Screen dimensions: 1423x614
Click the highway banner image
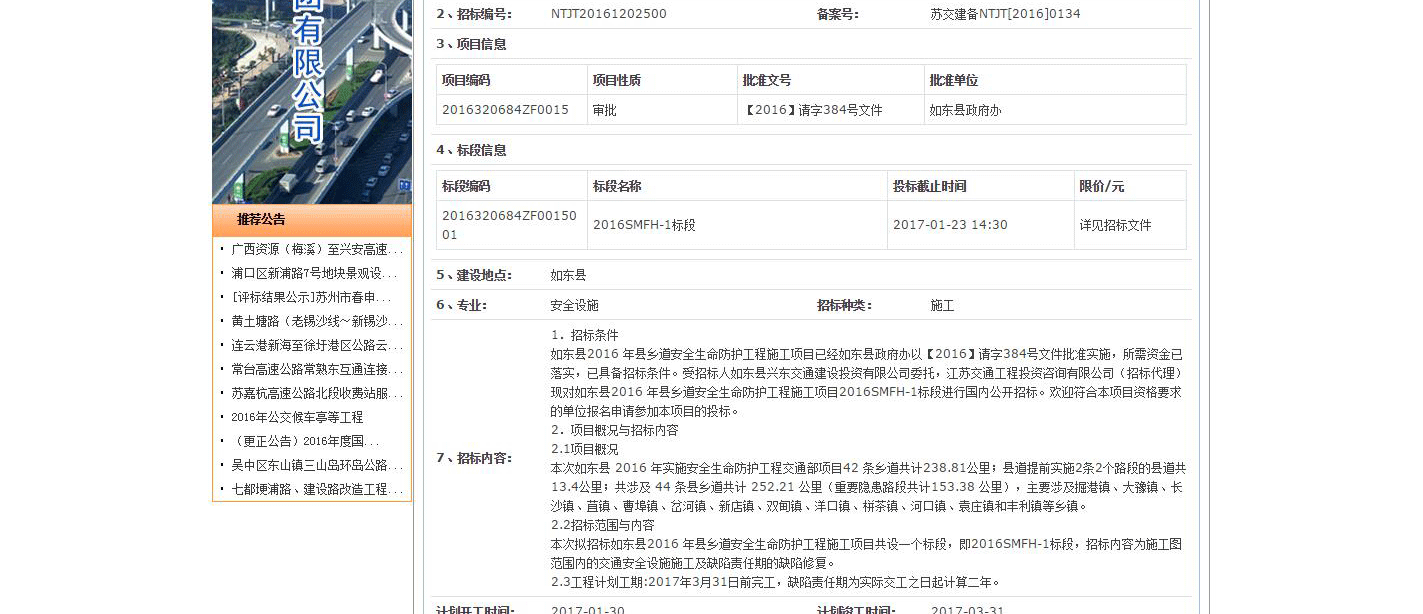point(312,100)
